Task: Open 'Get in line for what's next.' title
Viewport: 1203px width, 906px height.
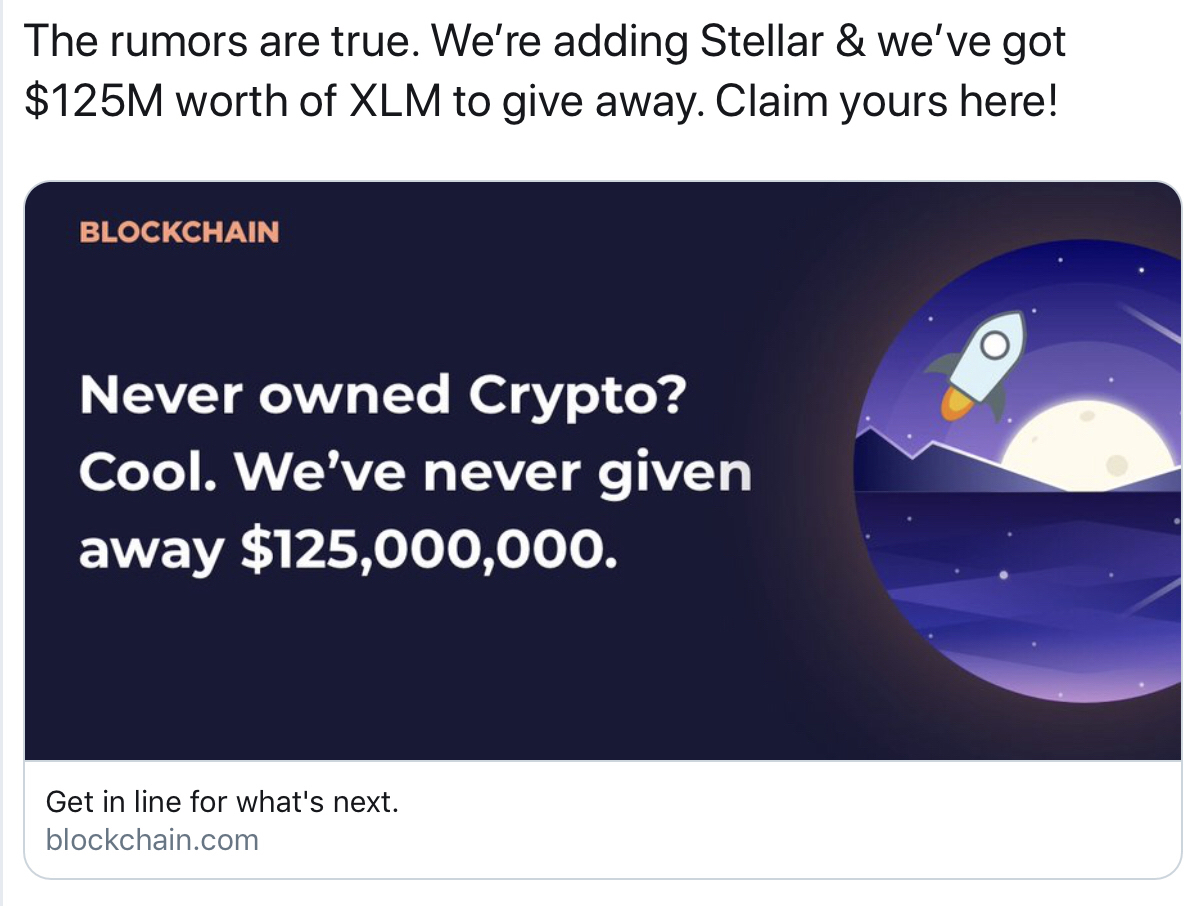Action: click(x=222, y=801)
